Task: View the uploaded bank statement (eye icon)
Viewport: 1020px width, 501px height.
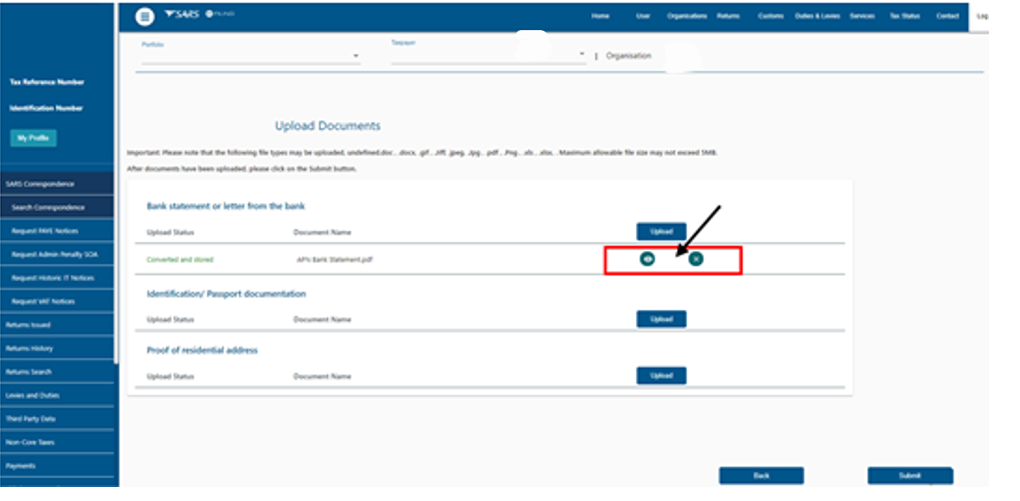Action: (x=648, y=259)
